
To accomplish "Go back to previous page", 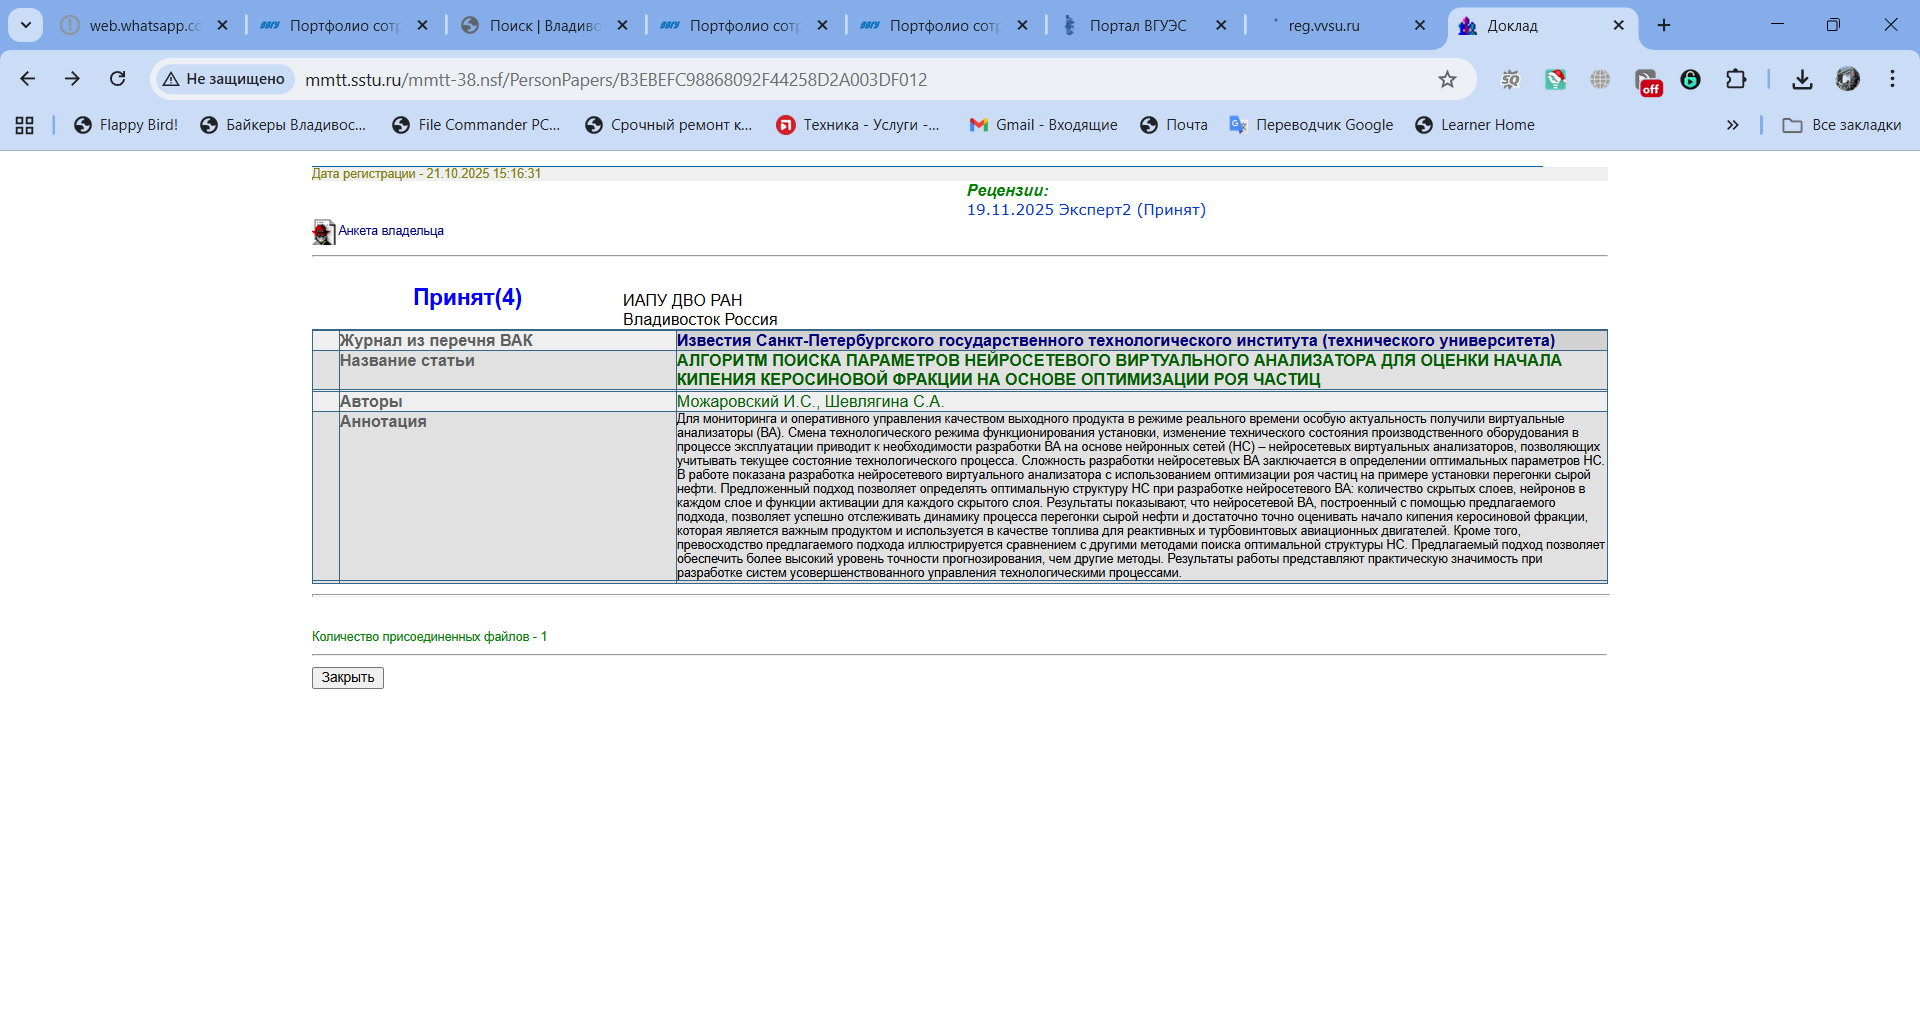I will pos(28,79).
